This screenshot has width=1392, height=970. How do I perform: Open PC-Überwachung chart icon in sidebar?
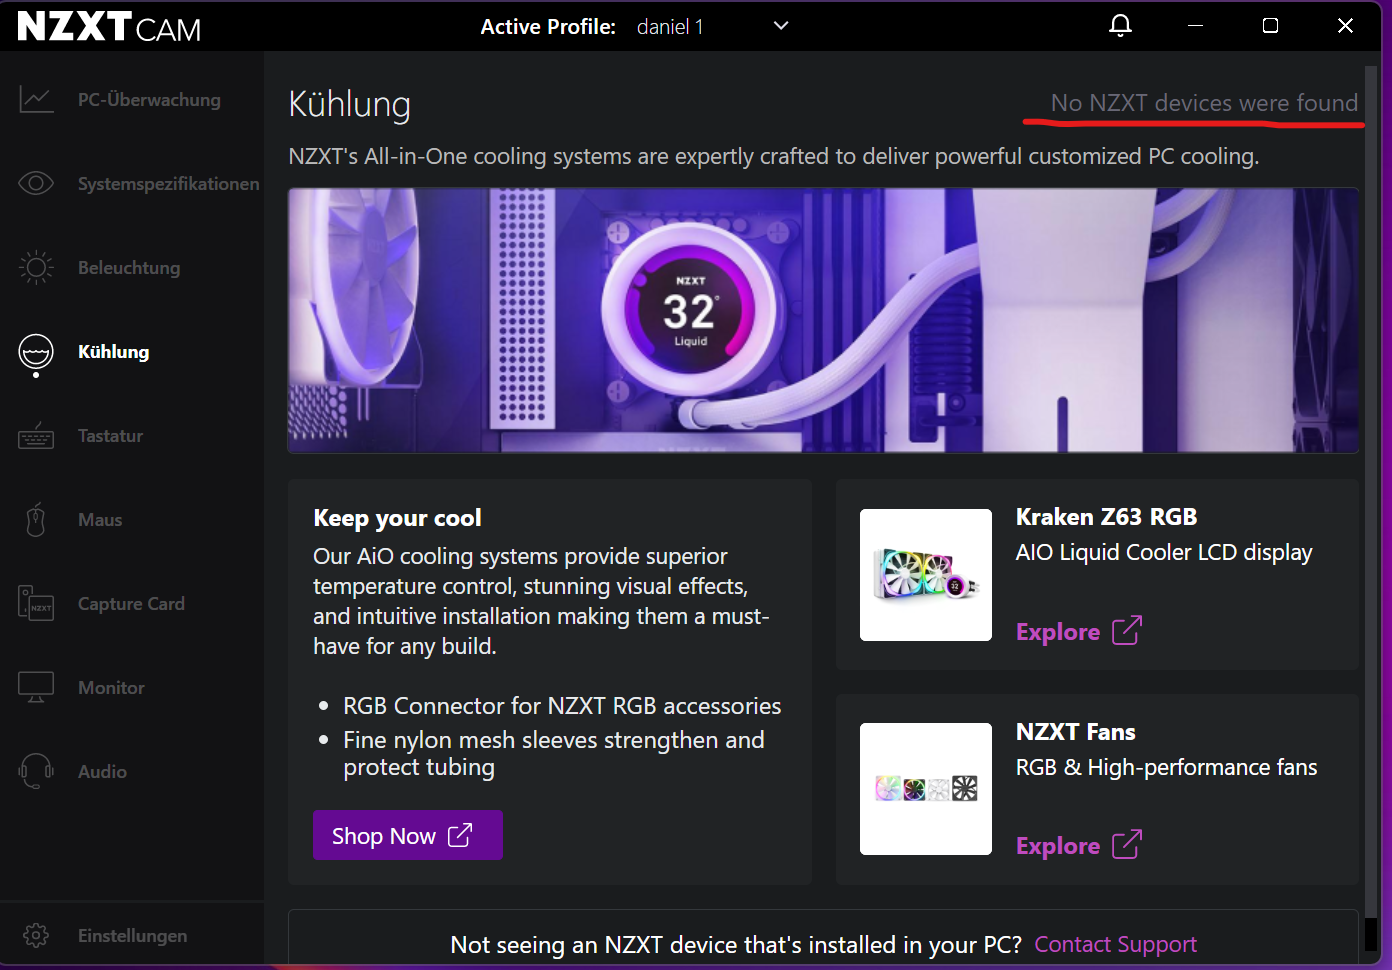coord(36,99)
